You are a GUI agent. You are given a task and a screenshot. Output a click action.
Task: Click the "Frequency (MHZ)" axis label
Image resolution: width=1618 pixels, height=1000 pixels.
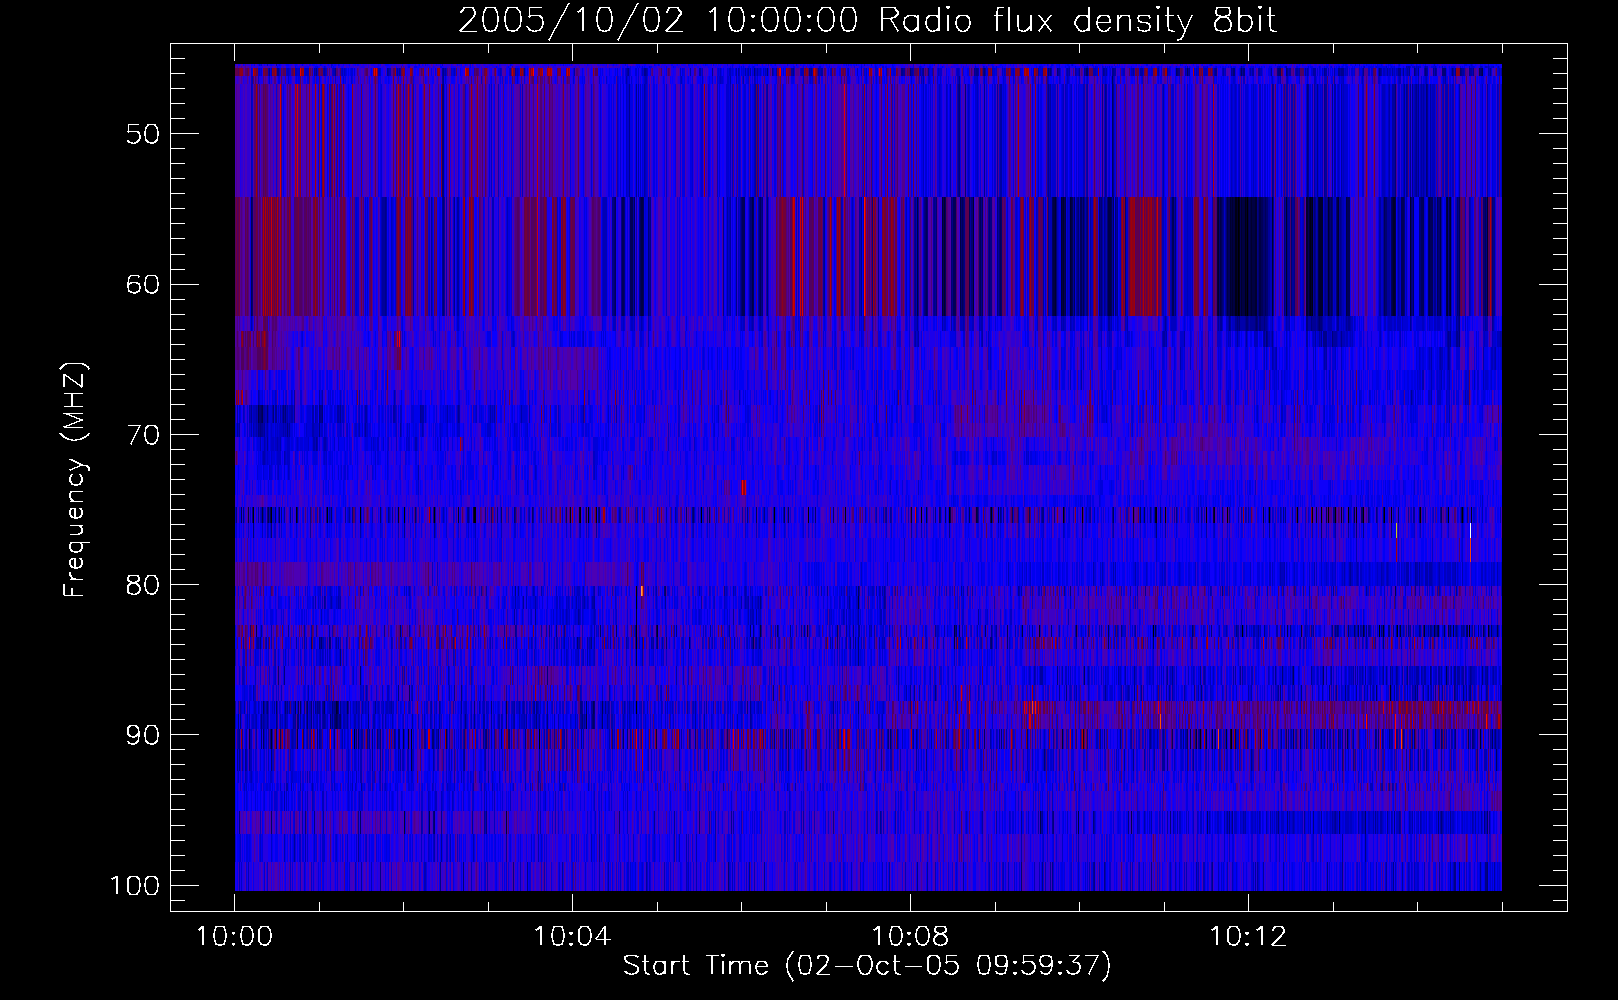pos(75,479)
